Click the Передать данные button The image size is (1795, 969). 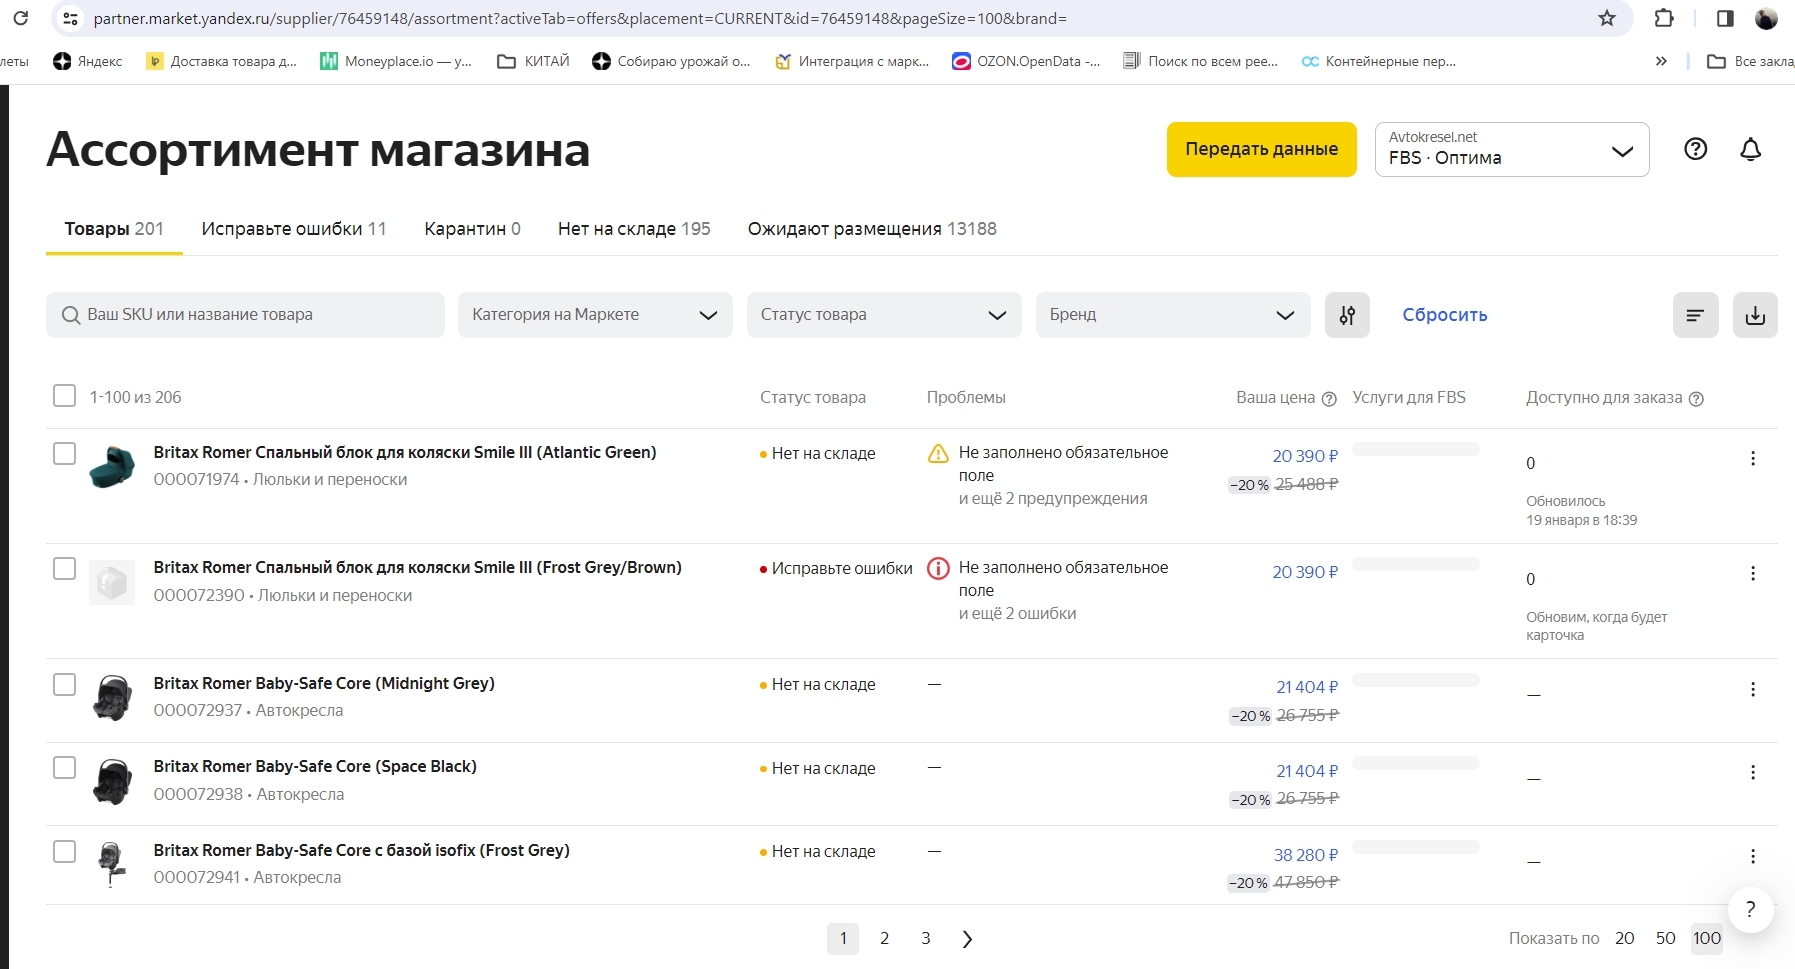[1260, 150]
